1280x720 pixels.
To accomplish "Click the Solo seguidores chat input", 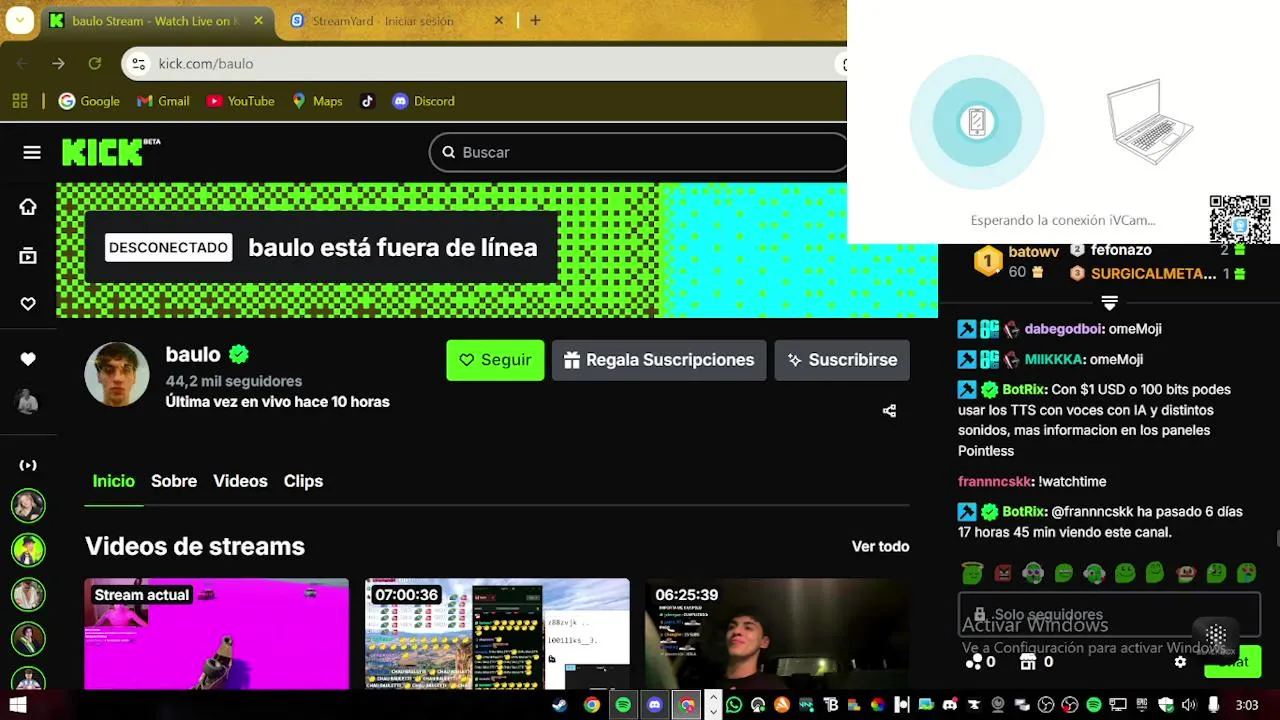I will point(1109,614).
